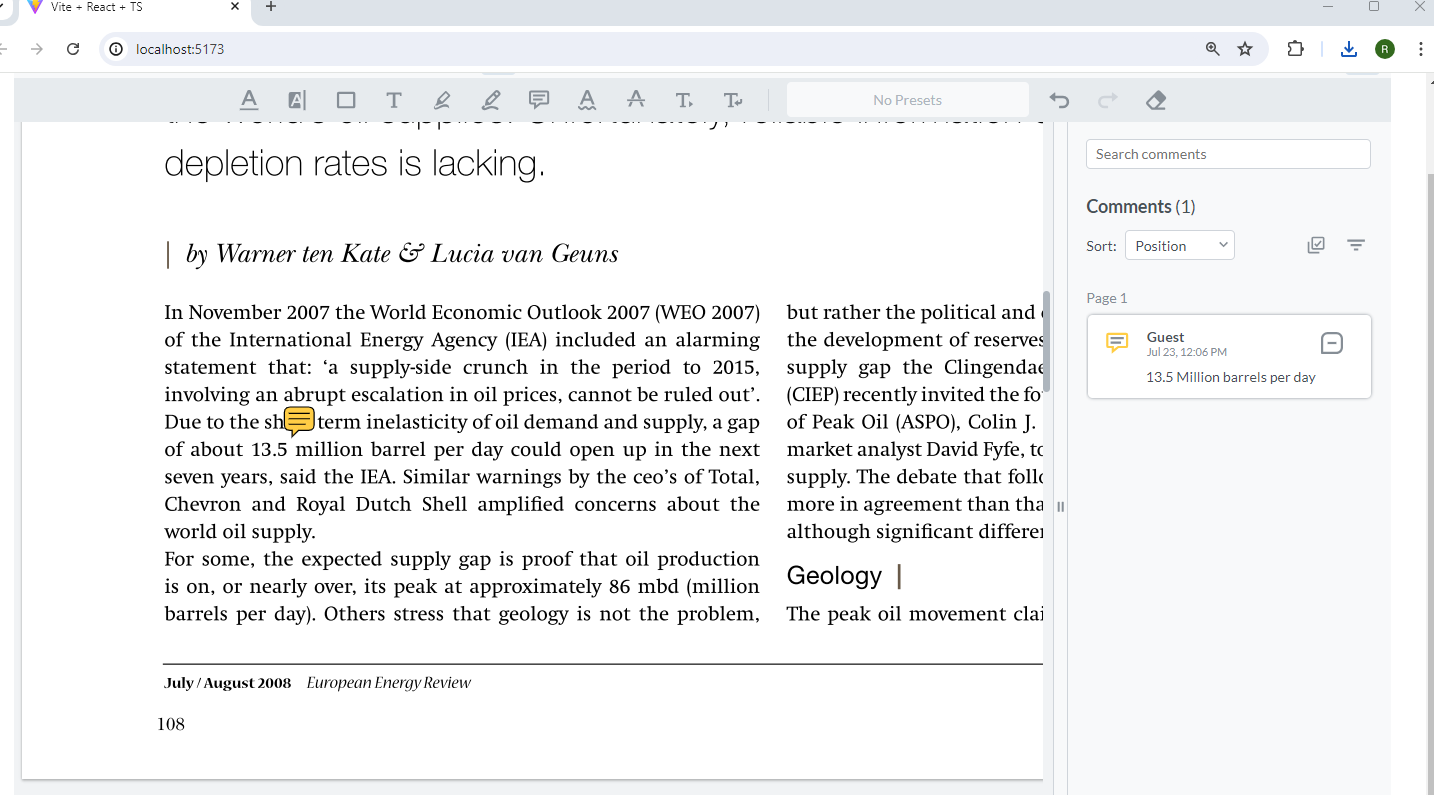Close the 'Vite + React + TS' tab
This screenshot has width=1434, height=795.
(x=235, y=7)
